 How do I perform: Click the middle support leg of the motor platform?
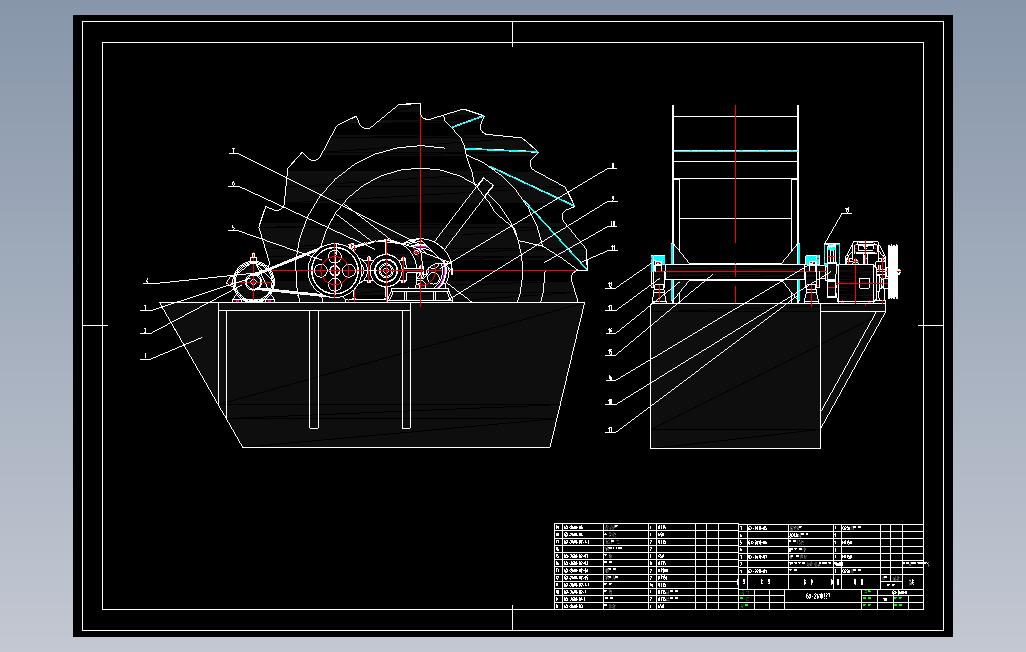(314, 370)
